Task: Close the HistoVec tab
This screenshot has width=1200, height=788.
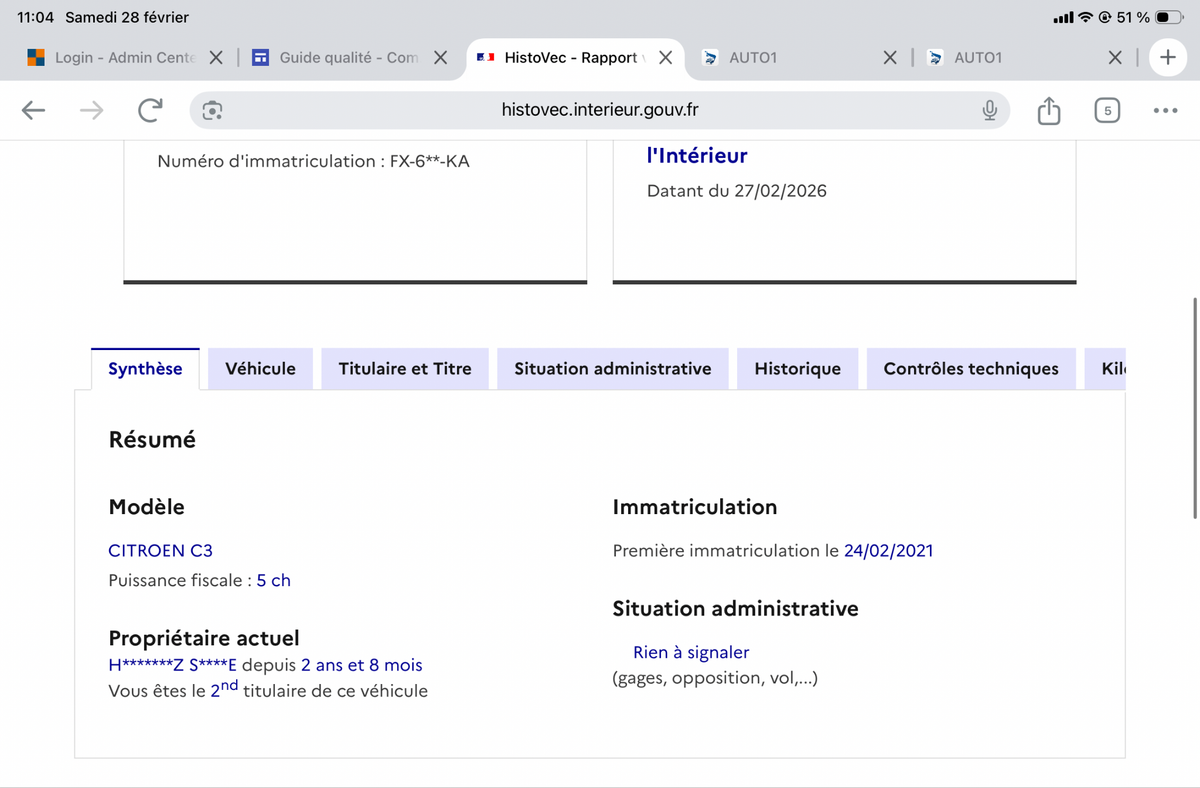Action: 665,58
